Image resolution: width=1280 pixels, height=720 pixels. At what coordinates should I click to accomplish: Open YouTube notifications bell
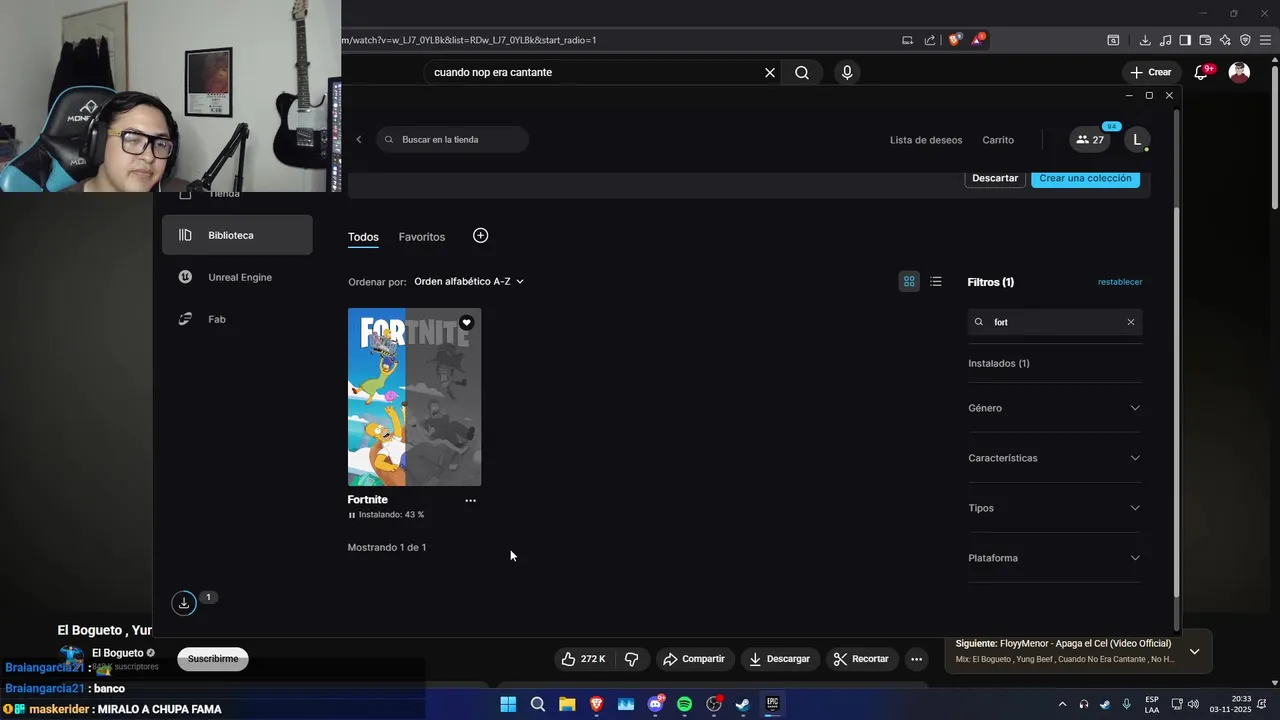1201,72
